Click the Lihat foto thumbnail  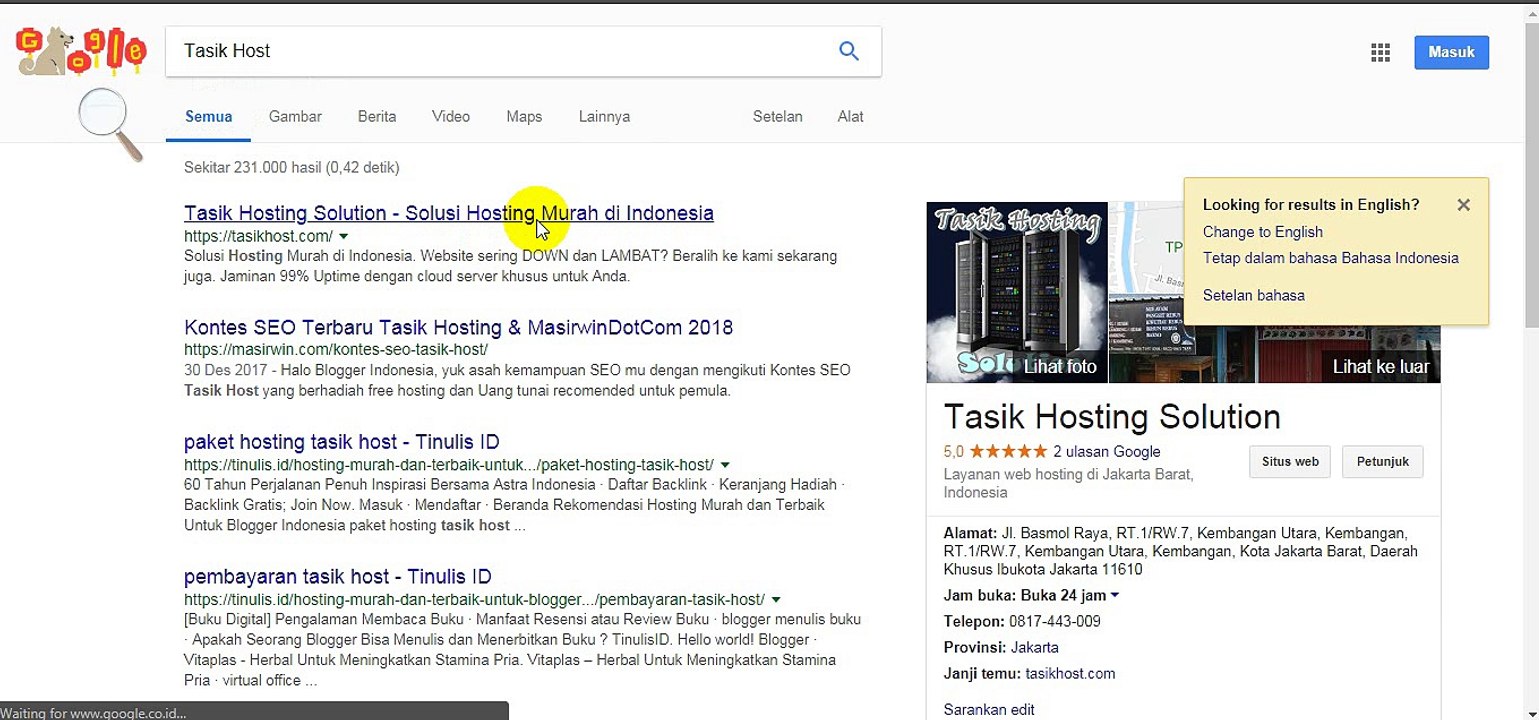point(1017,292)
